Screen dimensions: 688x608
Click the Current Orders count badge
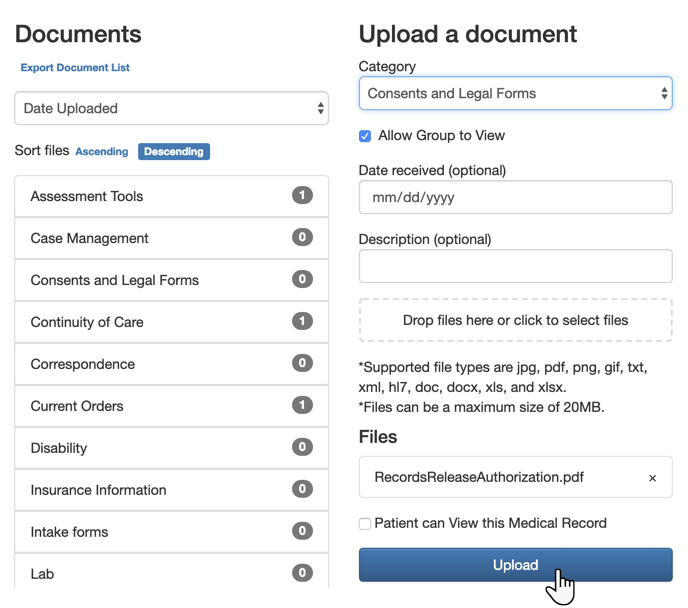pos(302,406)
